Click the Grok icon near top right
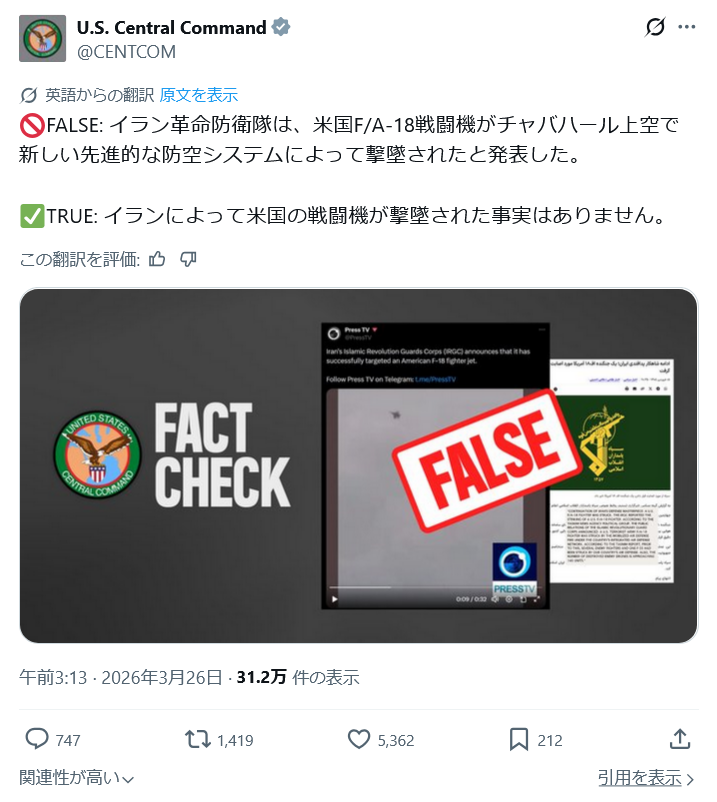 tap(655, 27)
